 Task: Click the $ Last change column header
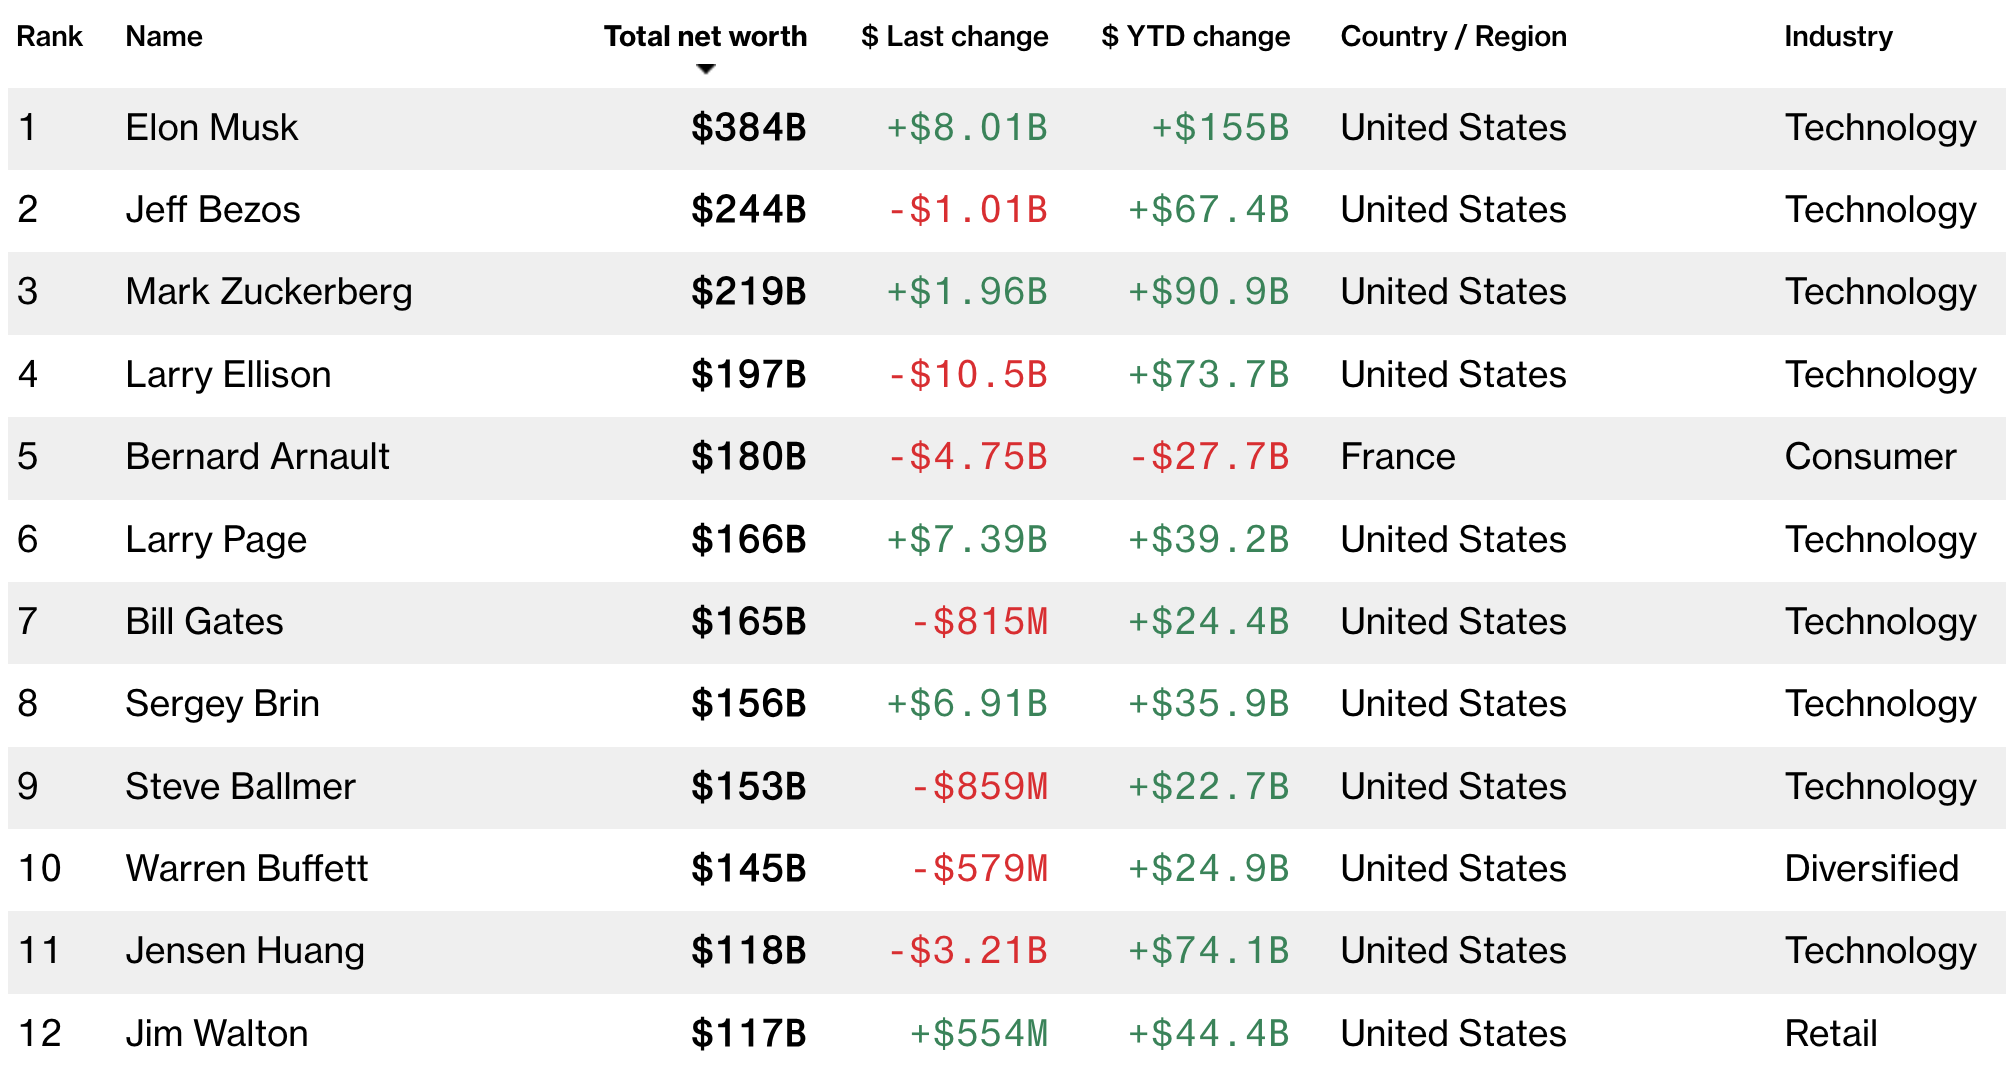pyautogui.click(x=954, y=37)
